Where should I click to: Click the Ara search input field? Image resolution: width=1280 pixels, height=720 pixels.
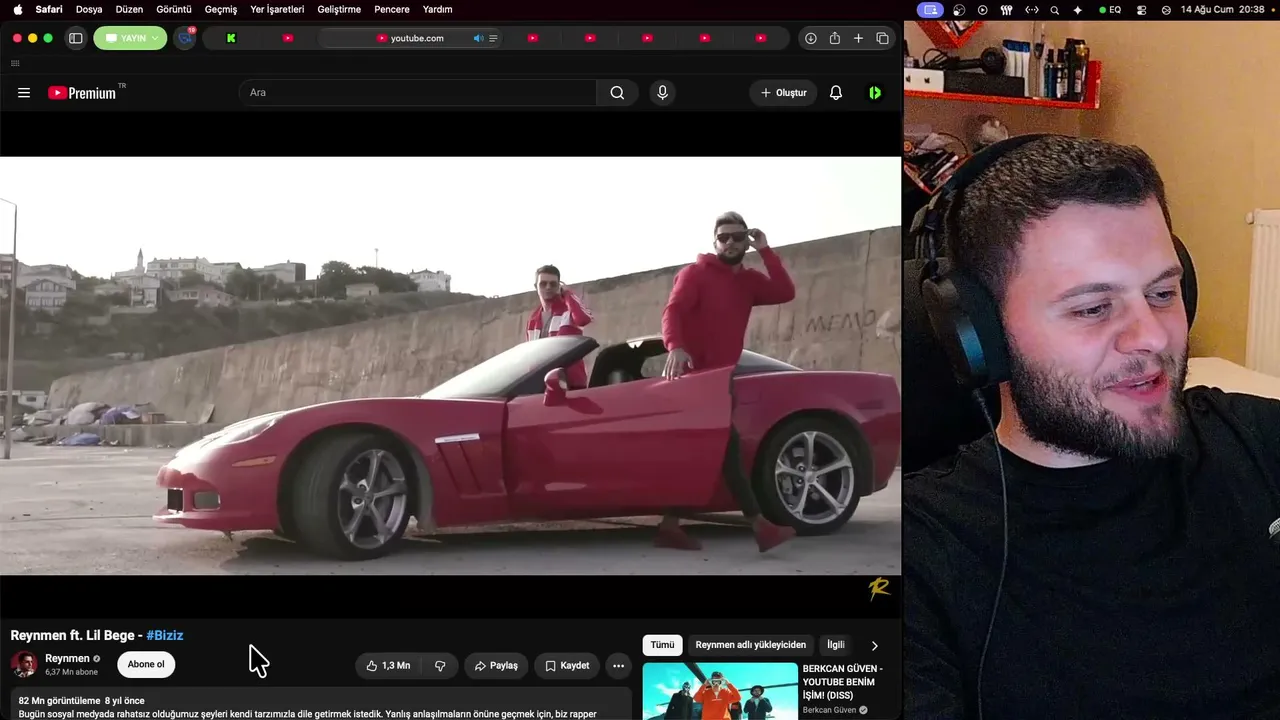[418, 93]
